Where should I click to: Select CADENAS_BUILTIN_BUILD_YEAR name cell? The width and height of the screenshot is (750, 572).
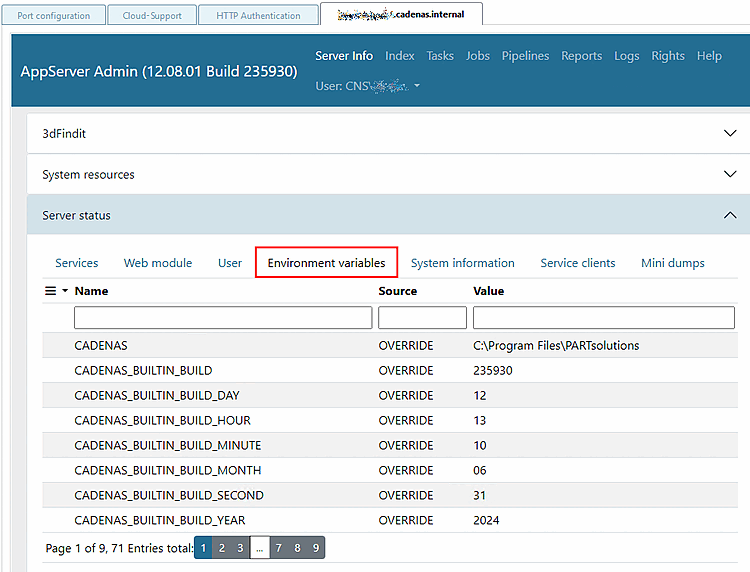pyautogui.click(x=160, y=520)
